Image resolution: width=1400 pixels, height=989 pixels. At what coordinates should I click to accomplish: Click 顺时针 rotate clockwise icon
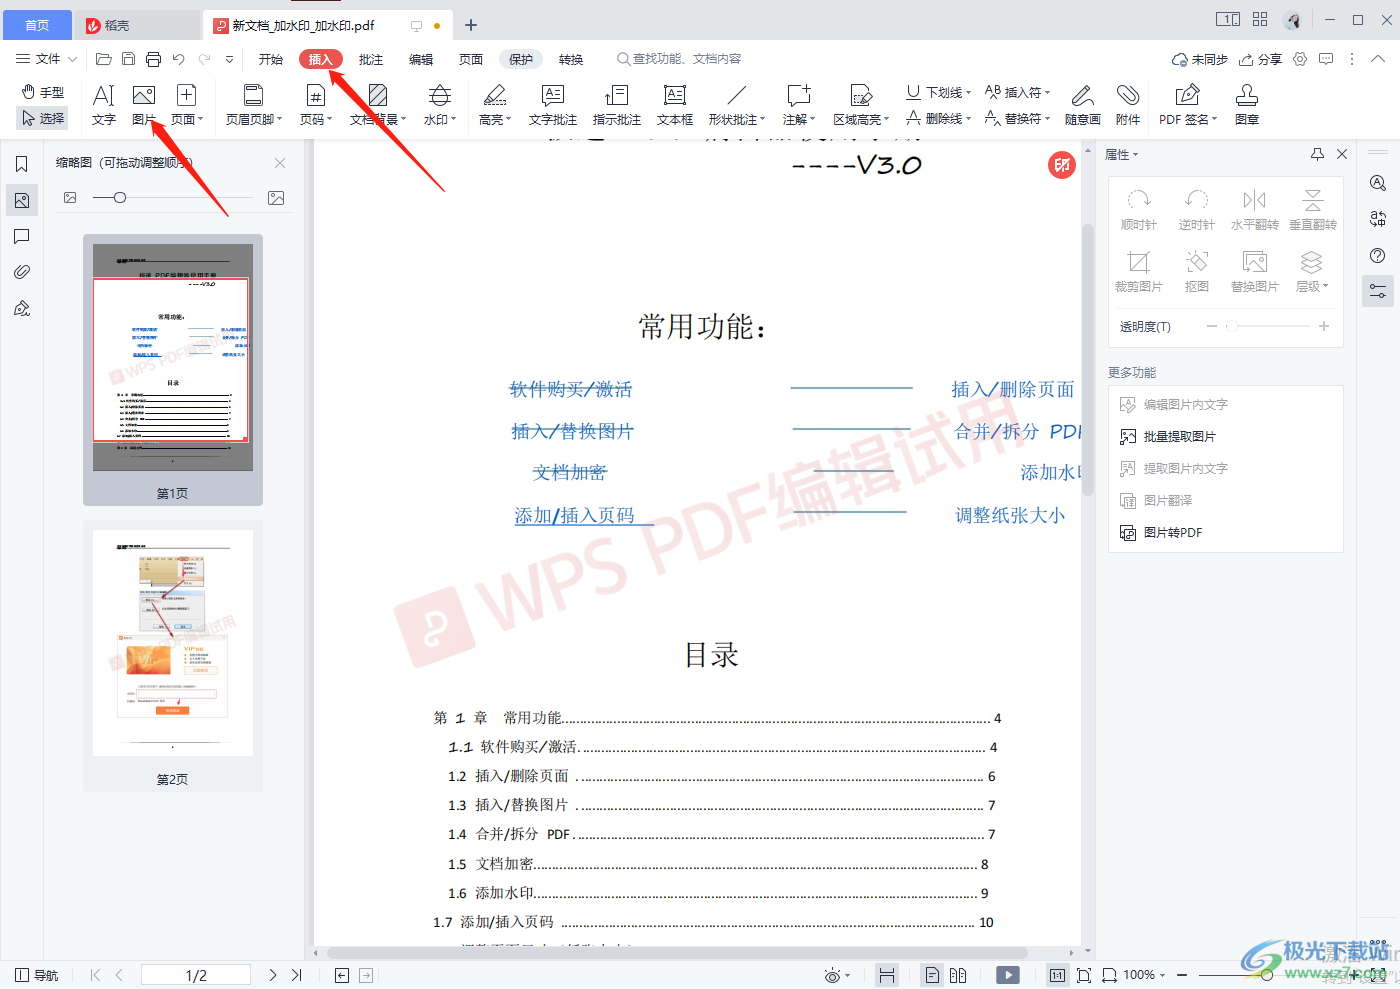tap(1139, 209)
